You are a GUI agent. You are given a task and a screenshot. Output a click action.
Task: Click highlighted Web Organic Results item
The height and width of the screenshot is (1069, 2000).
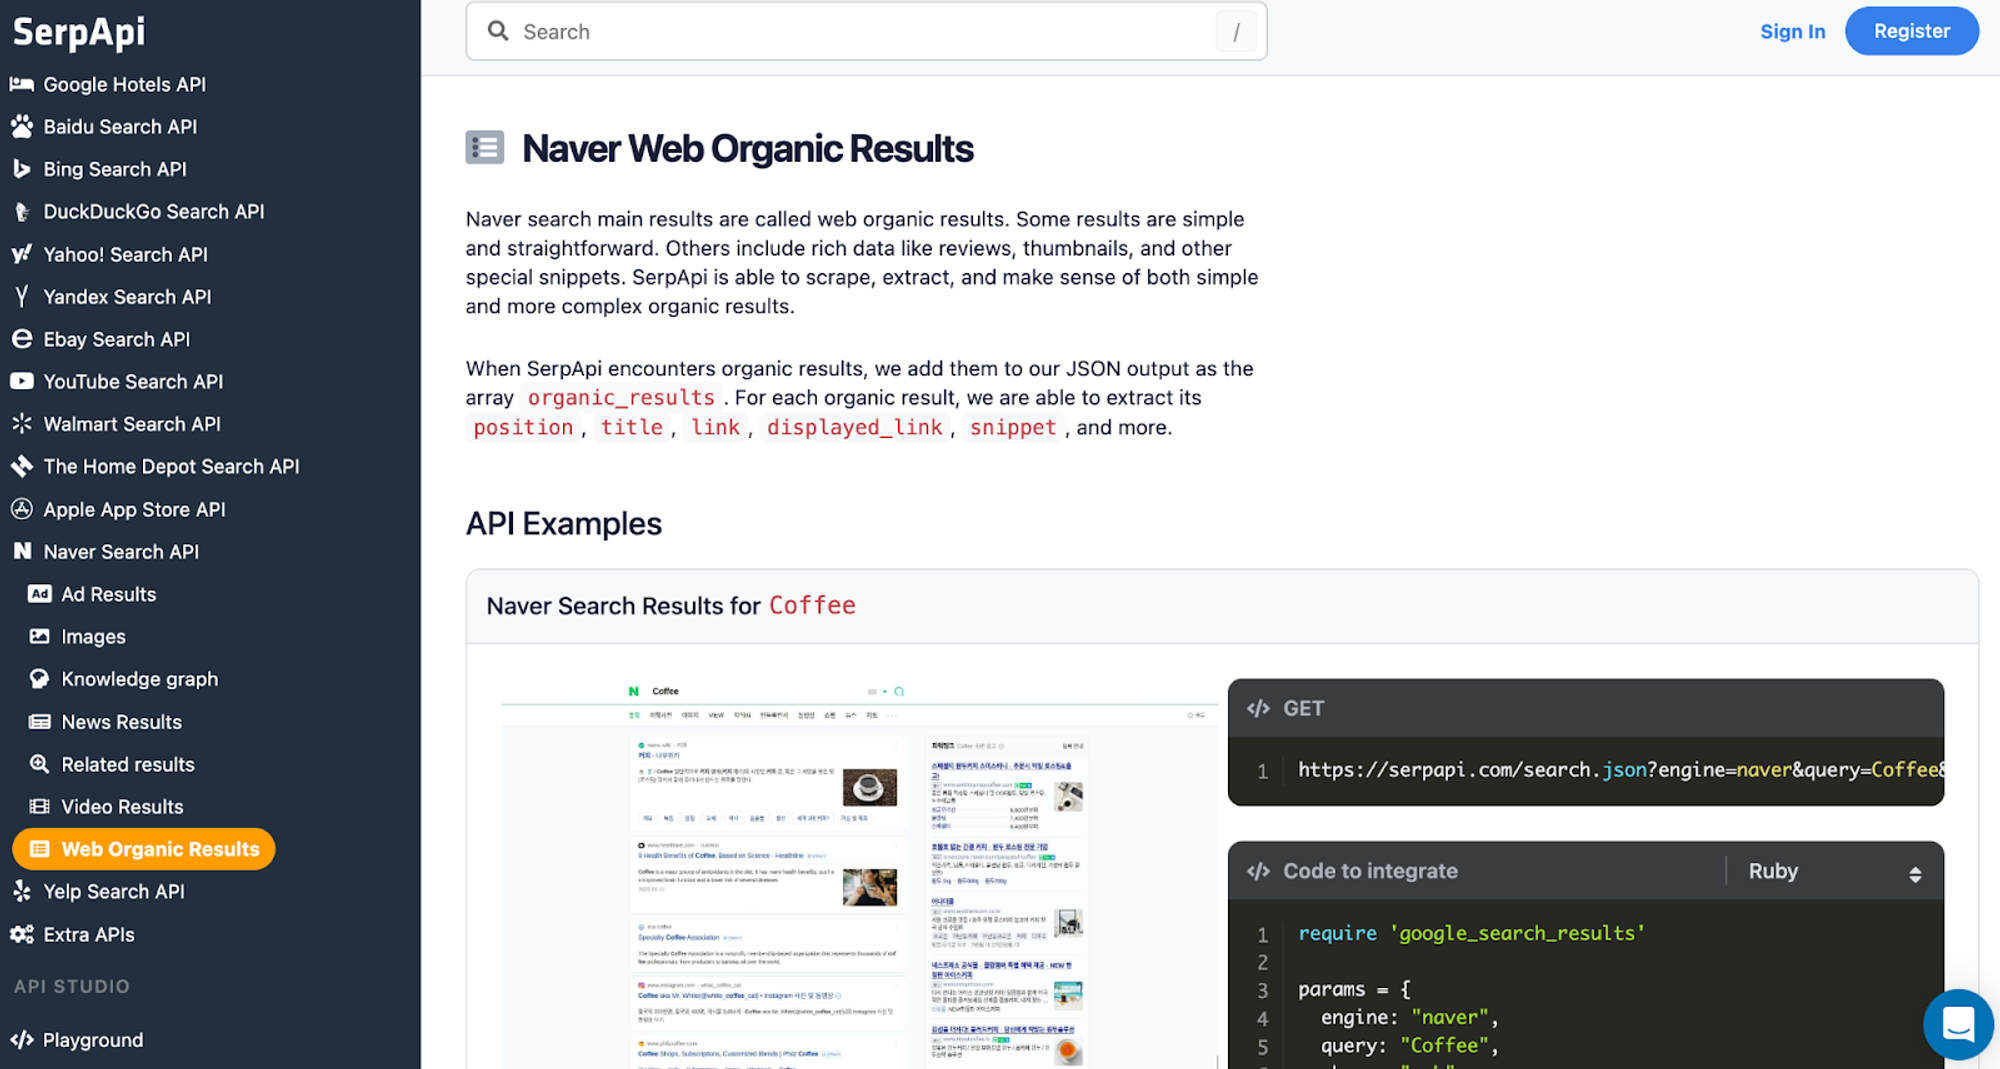point(143,849)
